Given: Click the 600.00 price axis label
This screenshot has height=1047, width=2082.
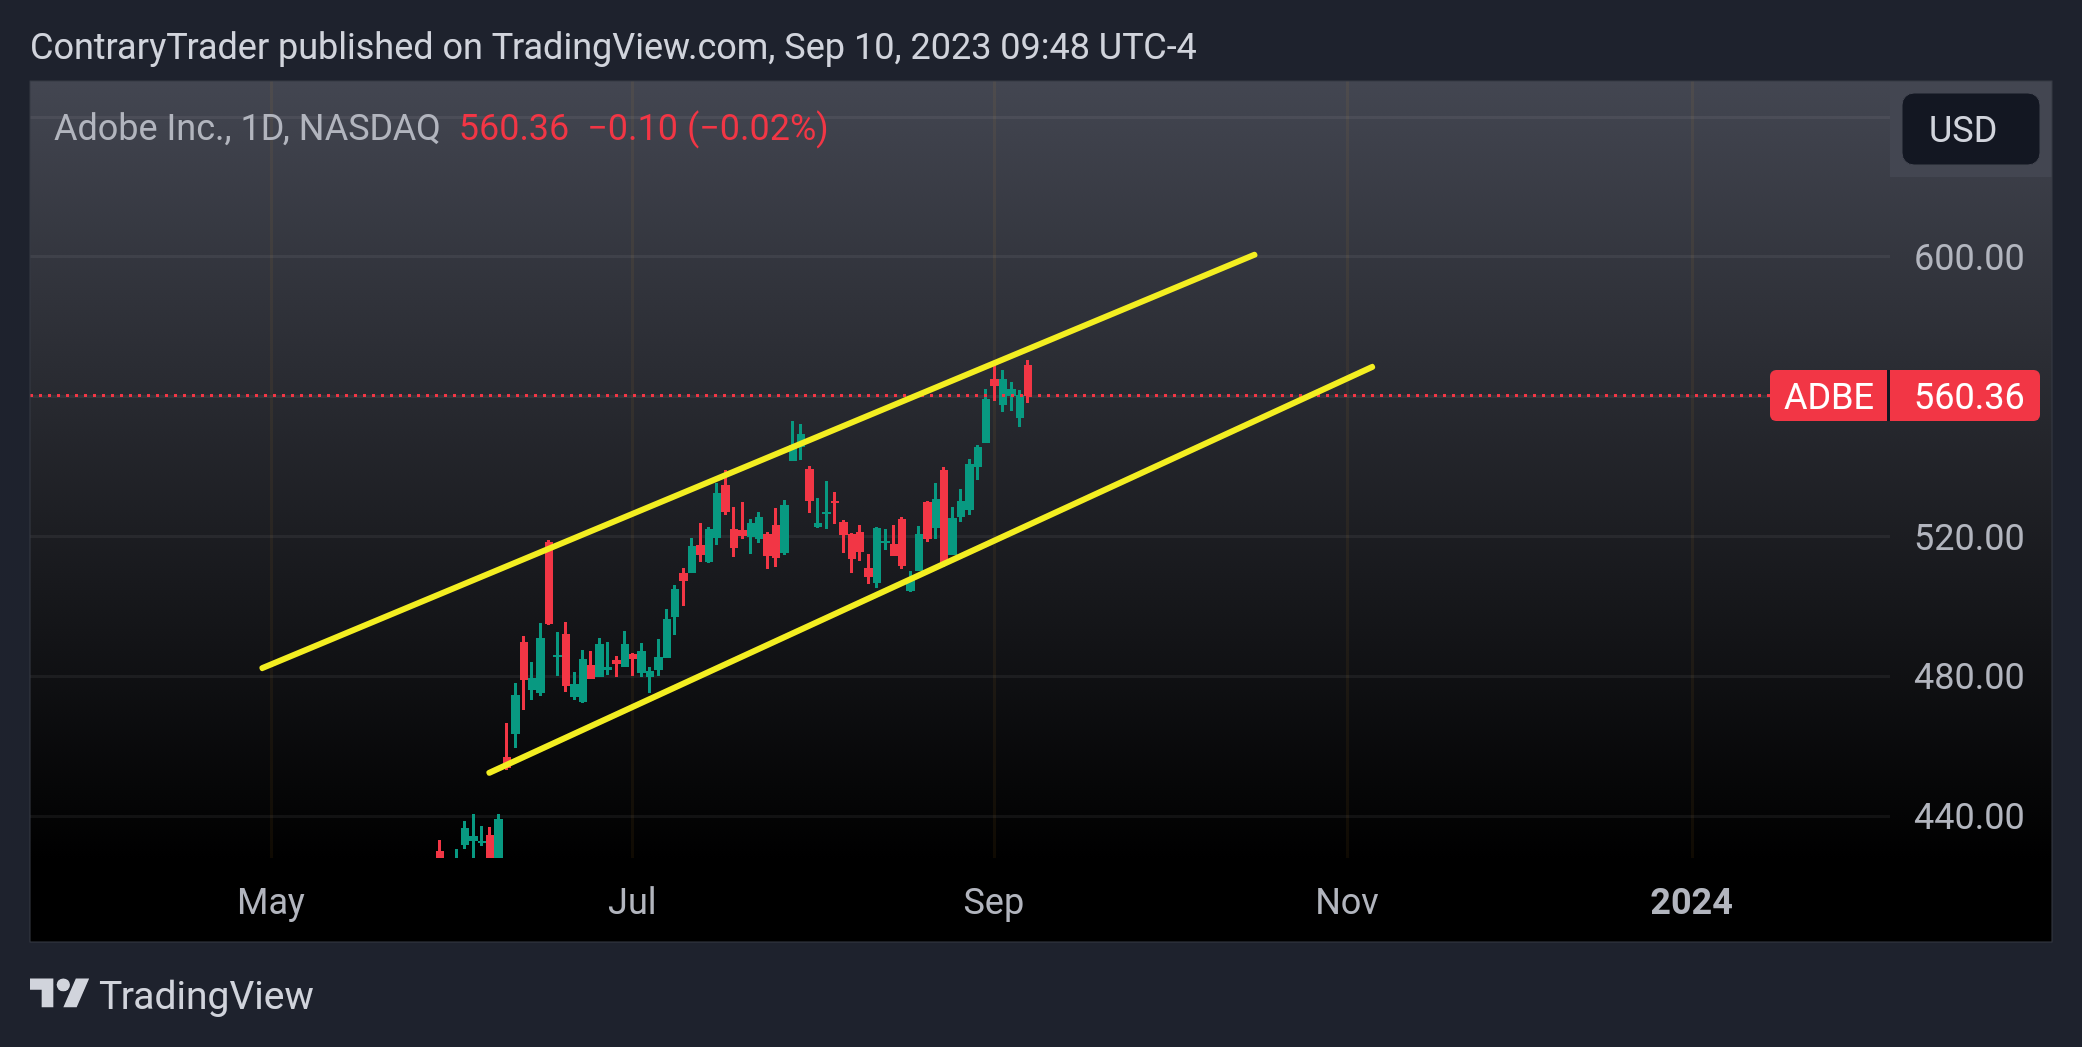Looking at the screenshot, I should click(1968, 258).
